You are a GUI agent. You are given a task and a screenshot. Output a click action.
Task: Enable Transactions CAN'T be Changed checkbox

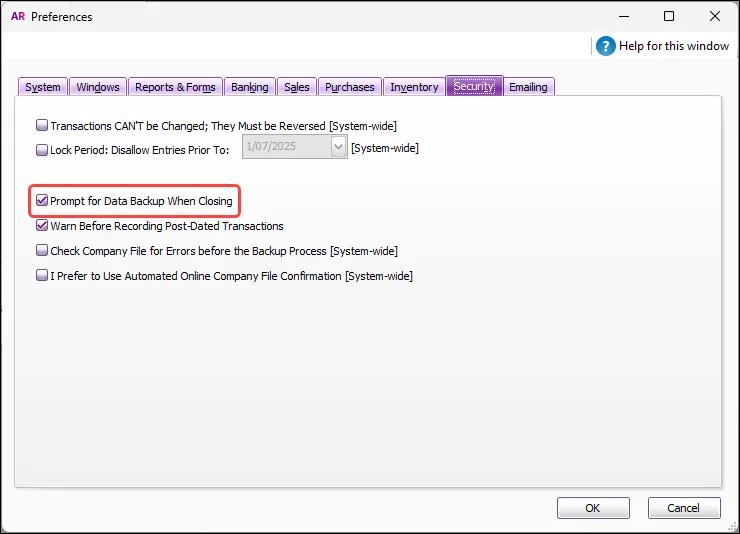(42, 125)
